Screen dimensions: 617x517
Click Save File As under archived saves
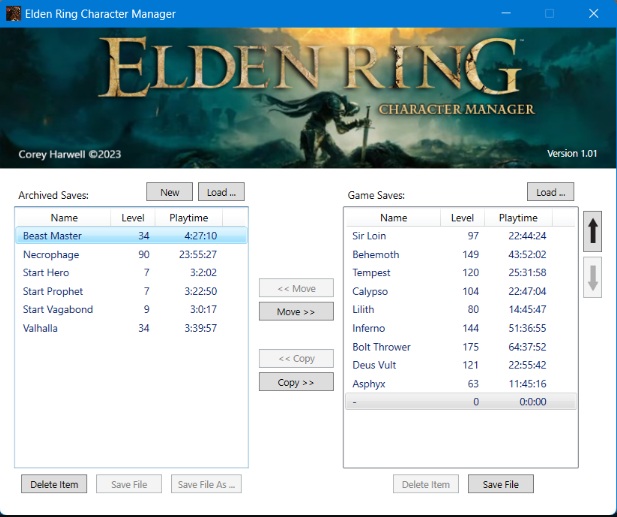click(x=206, y=484)
